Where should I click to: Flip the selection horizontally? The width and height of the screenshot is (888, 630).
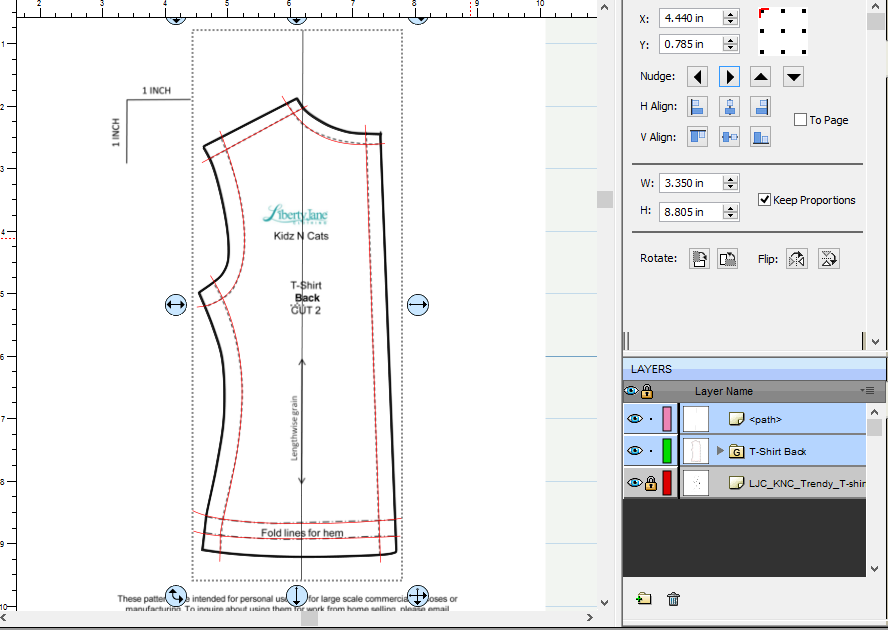[796, 259]
